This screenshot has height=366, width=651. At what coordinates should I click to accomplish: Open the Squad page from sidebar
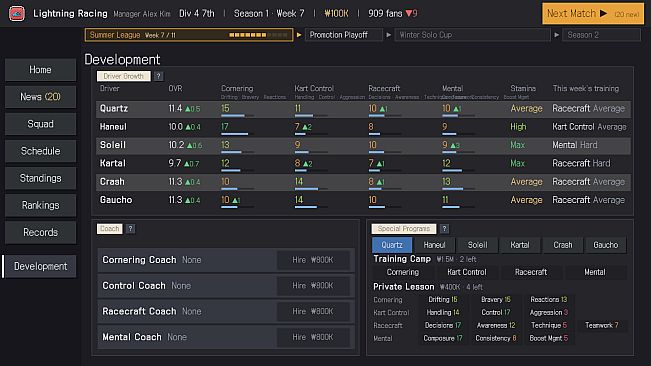[x=40, y=124]
